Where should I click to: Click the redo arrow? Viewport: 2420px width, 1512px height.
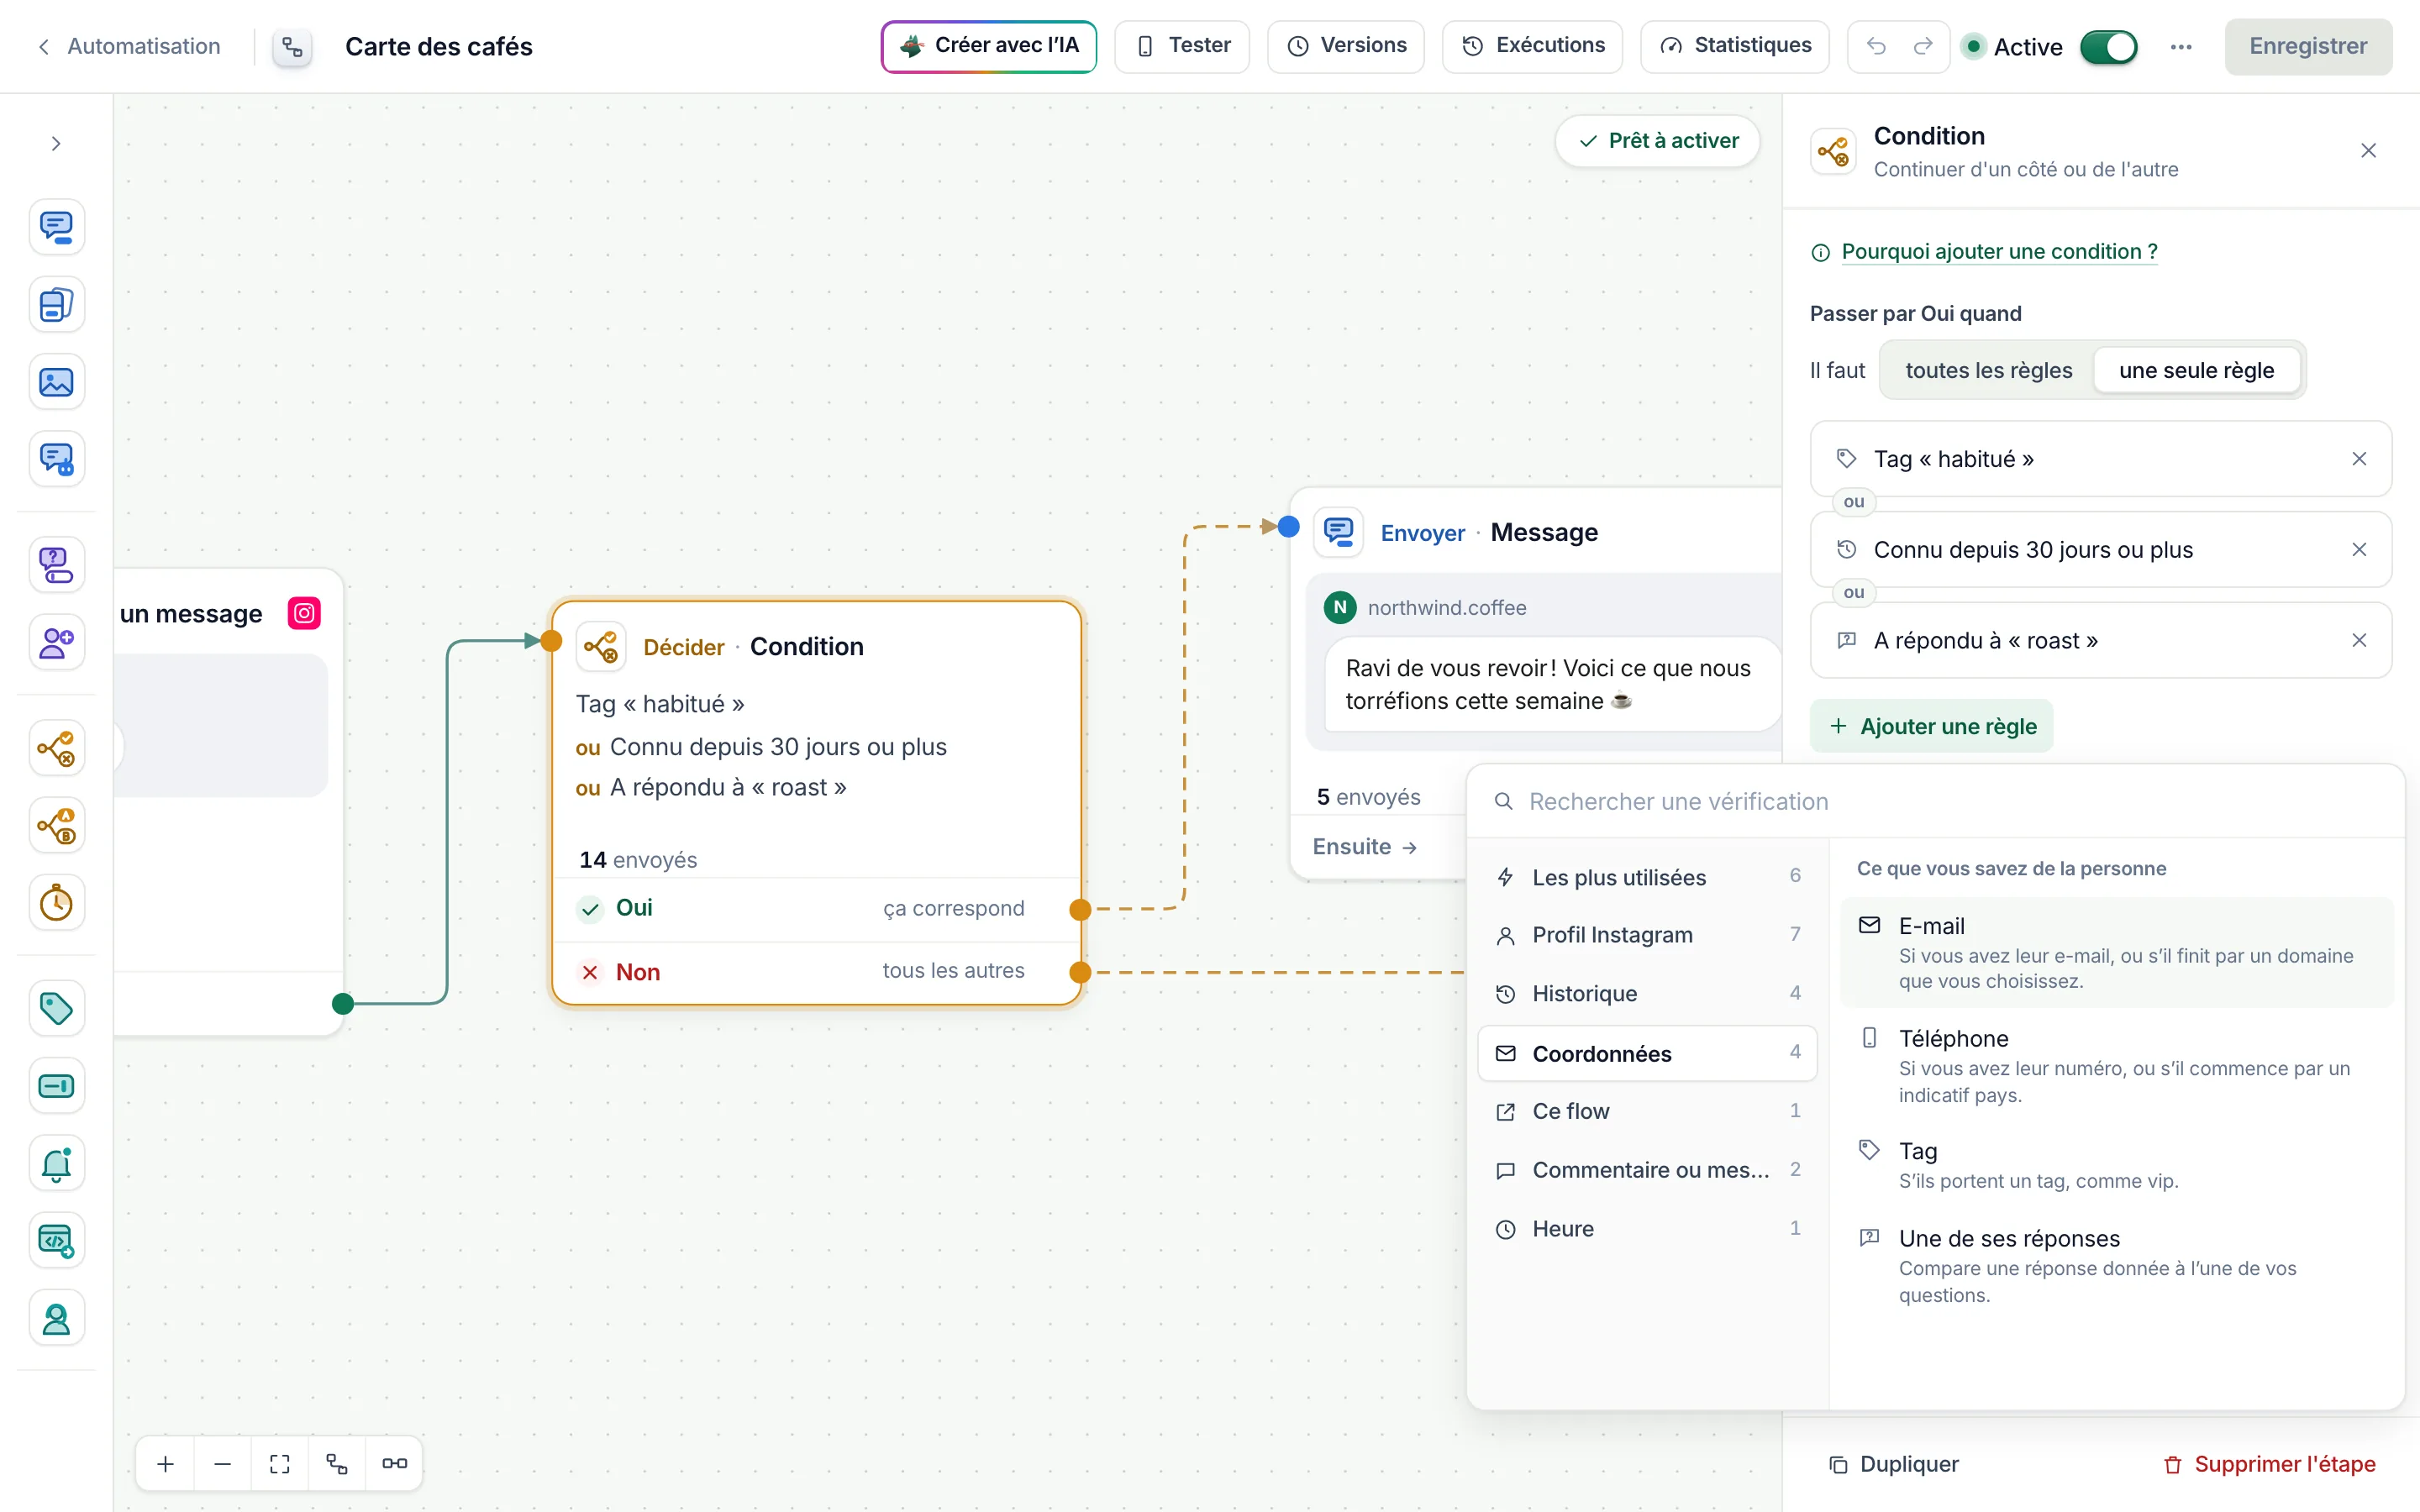coord(1923,46)
